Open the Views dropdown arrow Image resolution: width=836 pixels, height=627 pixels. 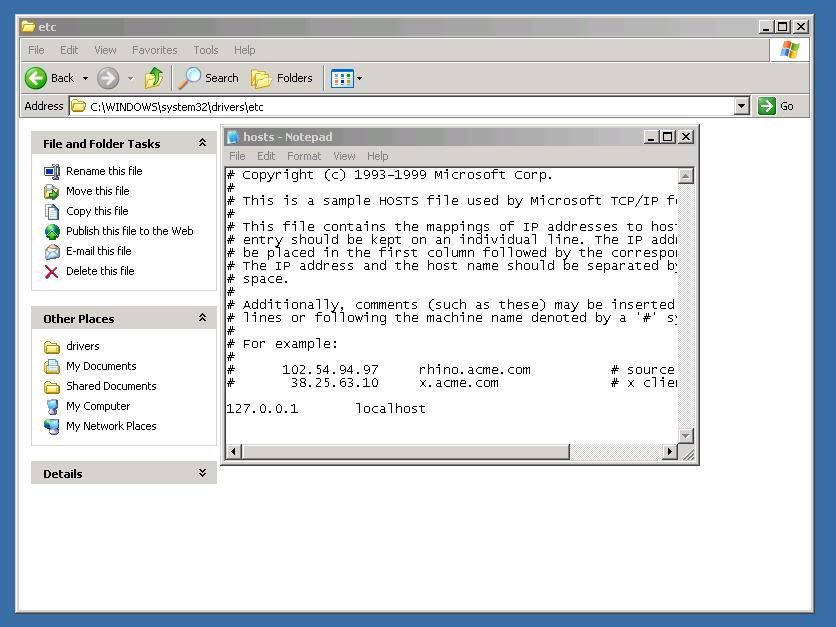[x=359, y=78]
